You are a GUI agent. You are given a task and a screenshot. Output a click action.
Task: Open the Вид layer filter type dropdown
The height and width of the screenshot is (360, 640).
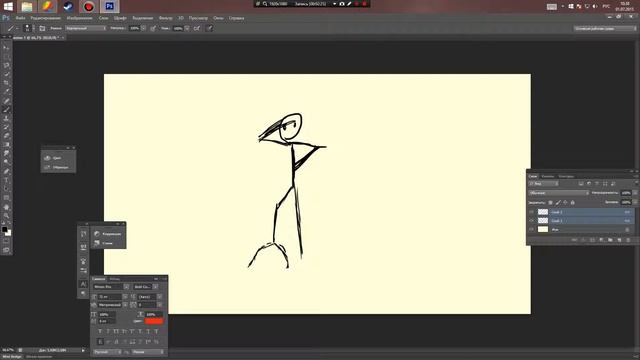click(x=543, y=184)
